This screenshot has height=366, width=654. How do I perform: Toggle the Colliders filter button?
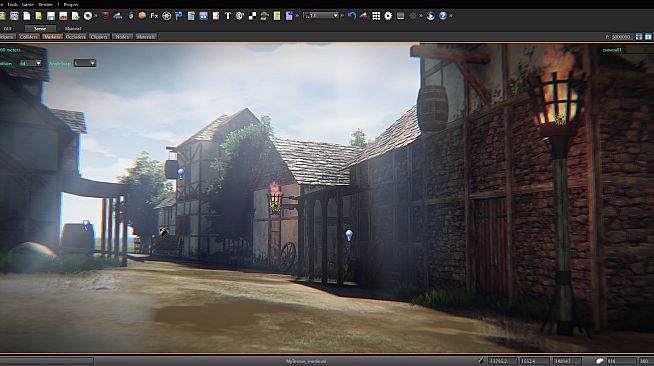point(29,37)
